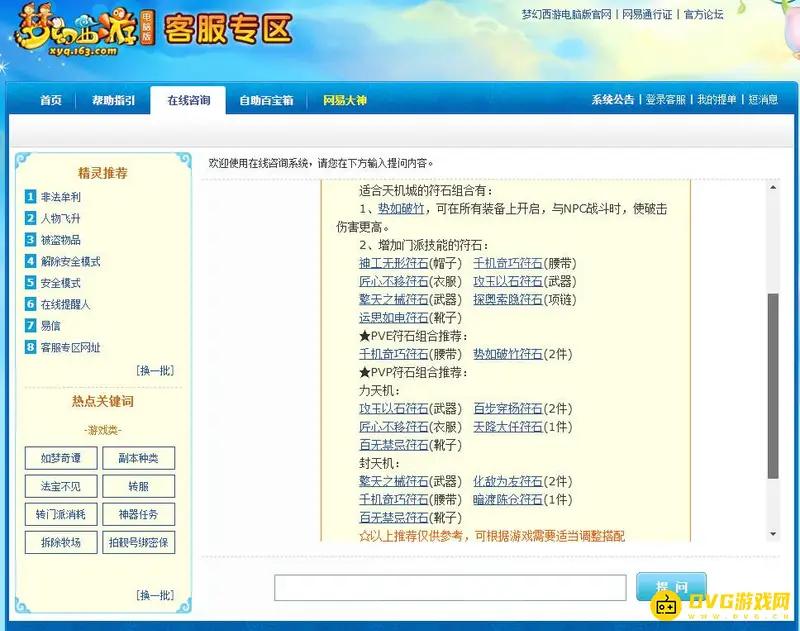The height and width of the screenshot is (631, 800).
Task: Click the 拆除牧场 keyword button
Action: pyautogui.click(x=61, y=542)
